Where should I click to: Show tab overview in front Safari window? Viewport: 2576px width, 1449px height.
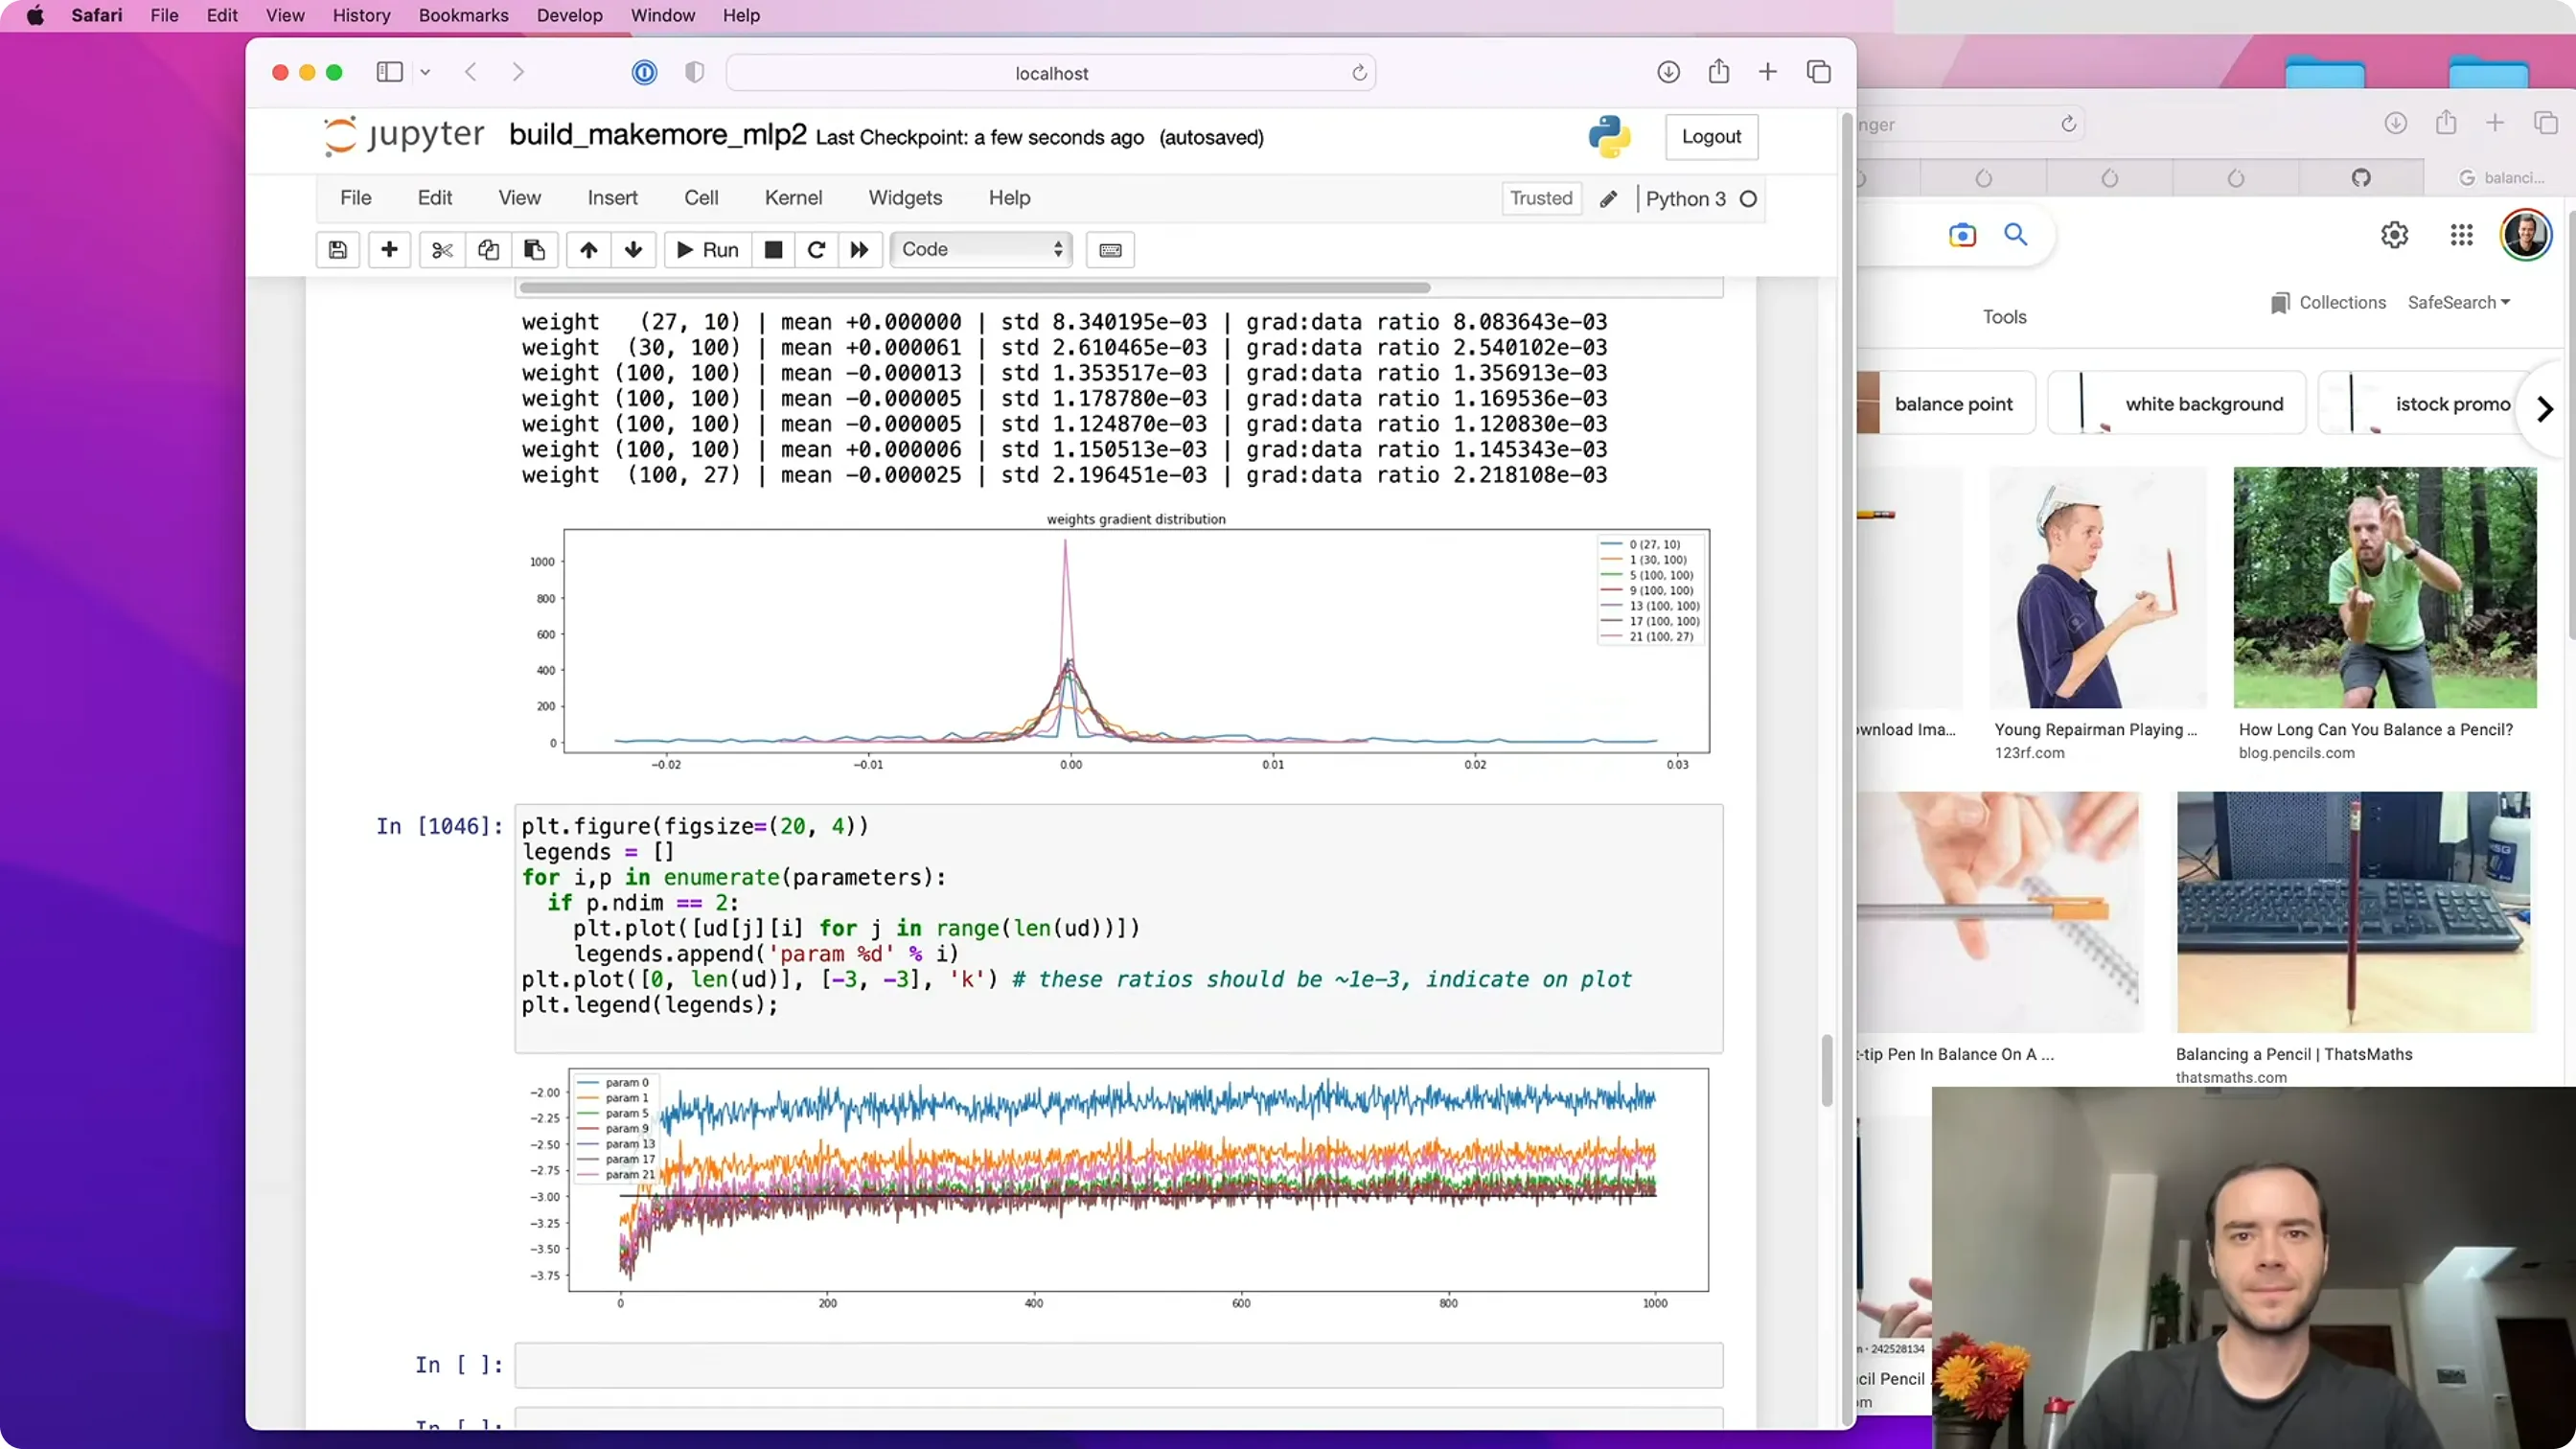coord(1819,72)
